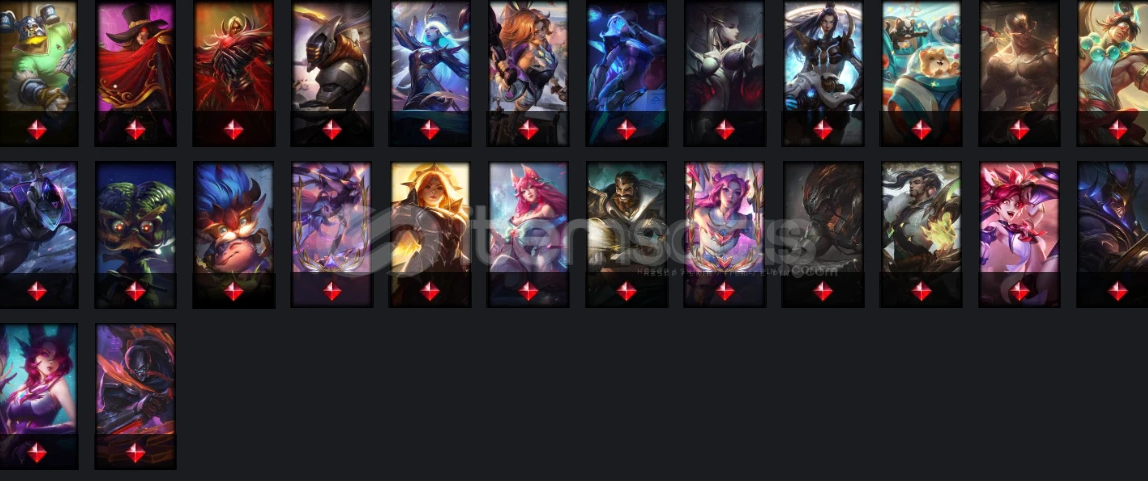Viewport: 1148px width, 481px height.
Task: Click the red gem beneath the cigar-smoking bearded man
Action: [x=626, y=291]
